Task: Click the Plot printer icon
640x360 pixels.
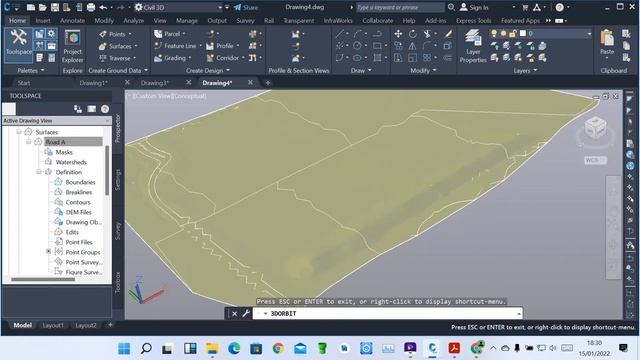Action: (91, 7)
